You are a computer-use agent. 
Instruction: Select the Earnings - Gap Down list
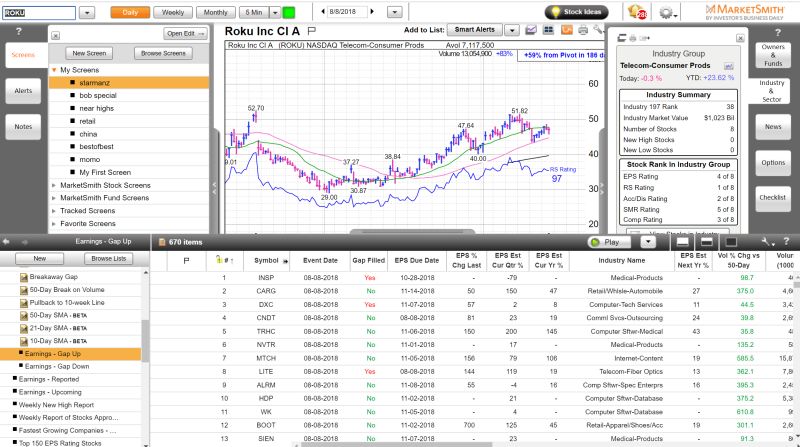57,366
